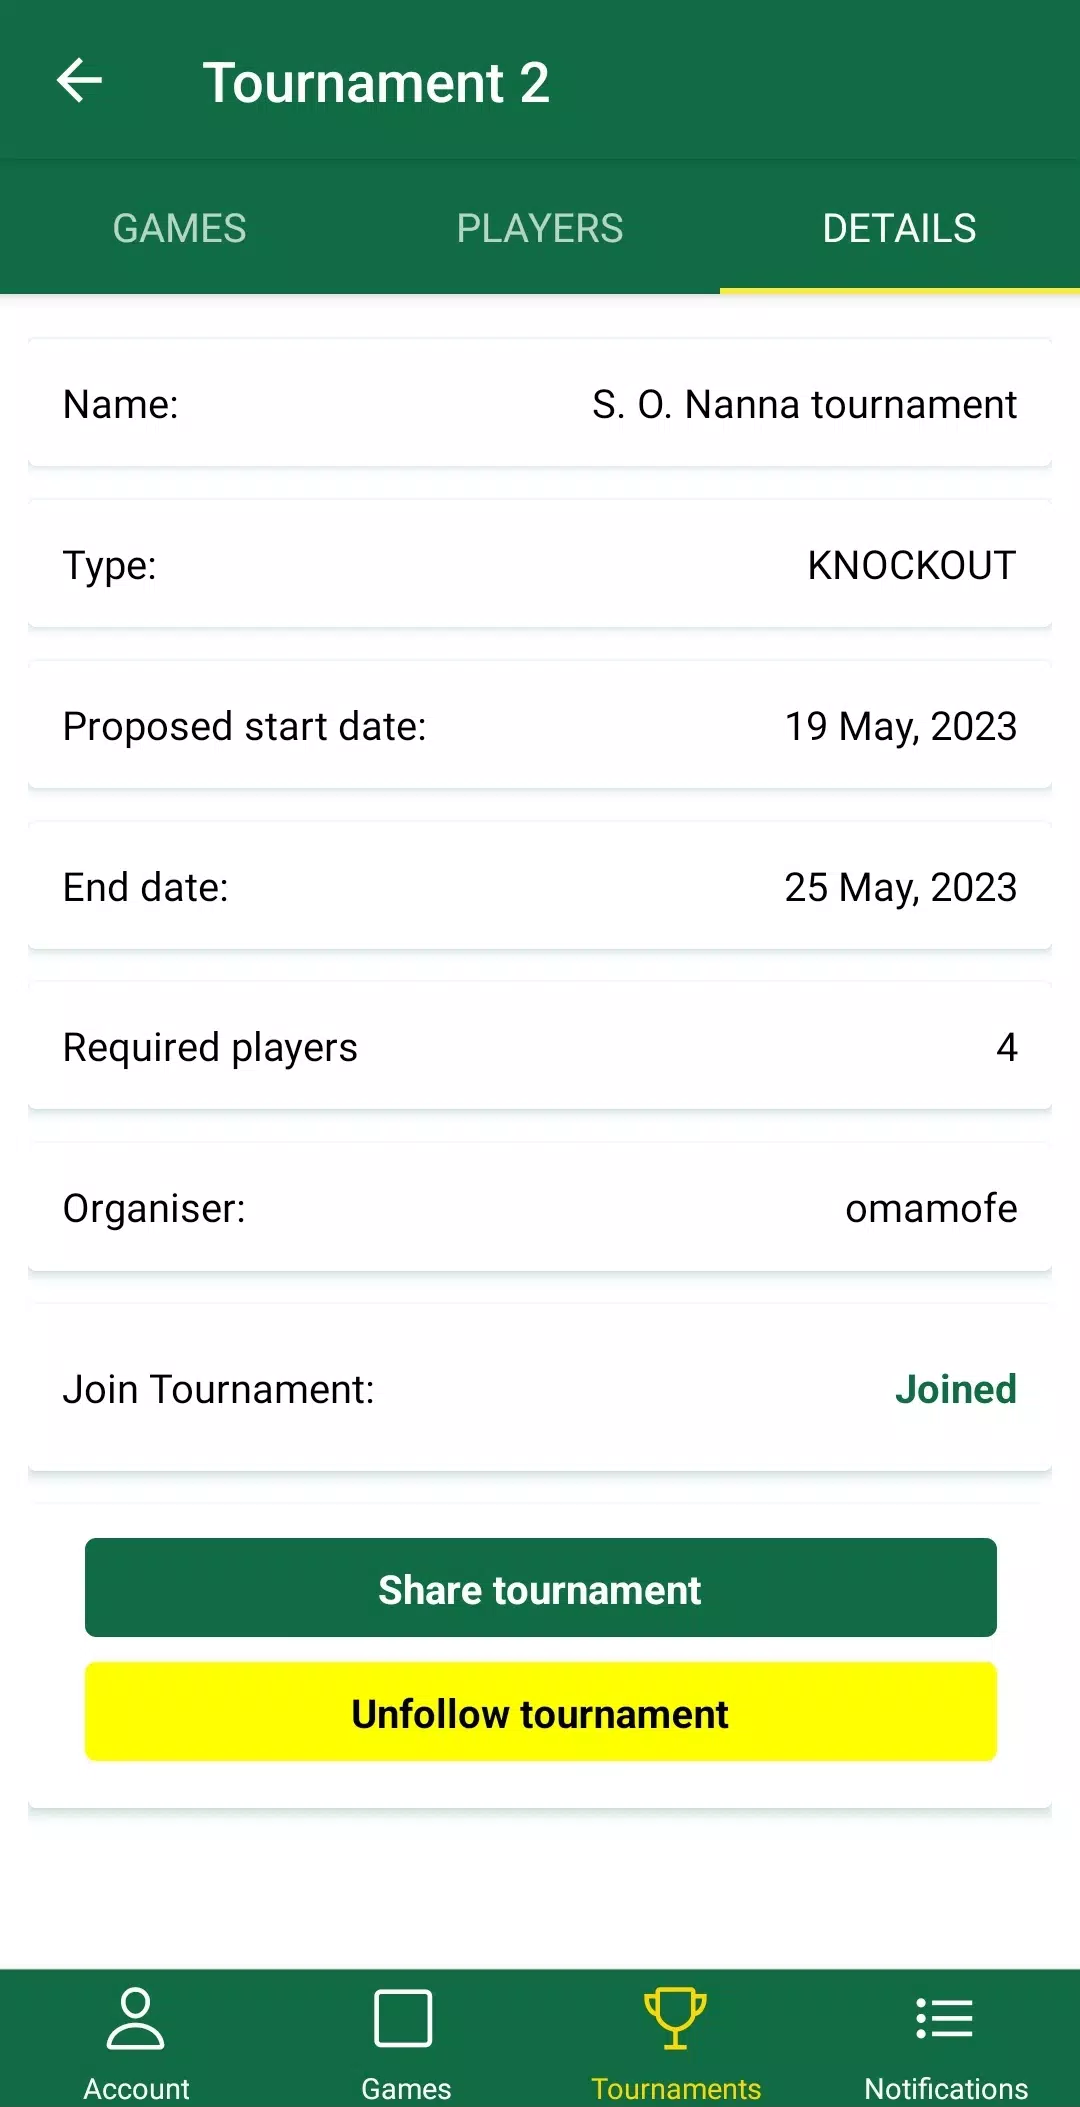This screenshot has width=1080, height=2107.
Task: Tap the 25 May, 2023 end date
Action: (x=900, y=888)
